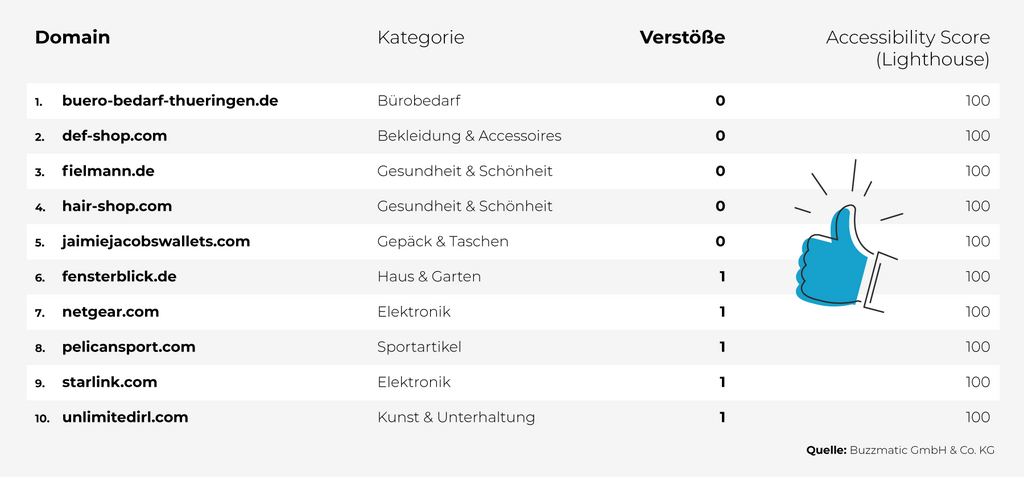Open the starlink.com domain link

click(x=109, y=382)
